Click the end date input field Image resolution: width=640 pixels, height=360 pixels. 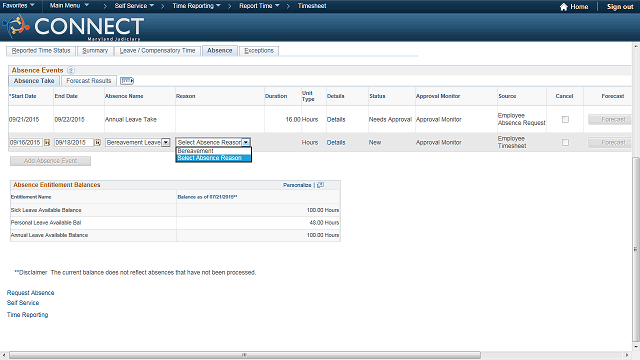coord(74,142)
